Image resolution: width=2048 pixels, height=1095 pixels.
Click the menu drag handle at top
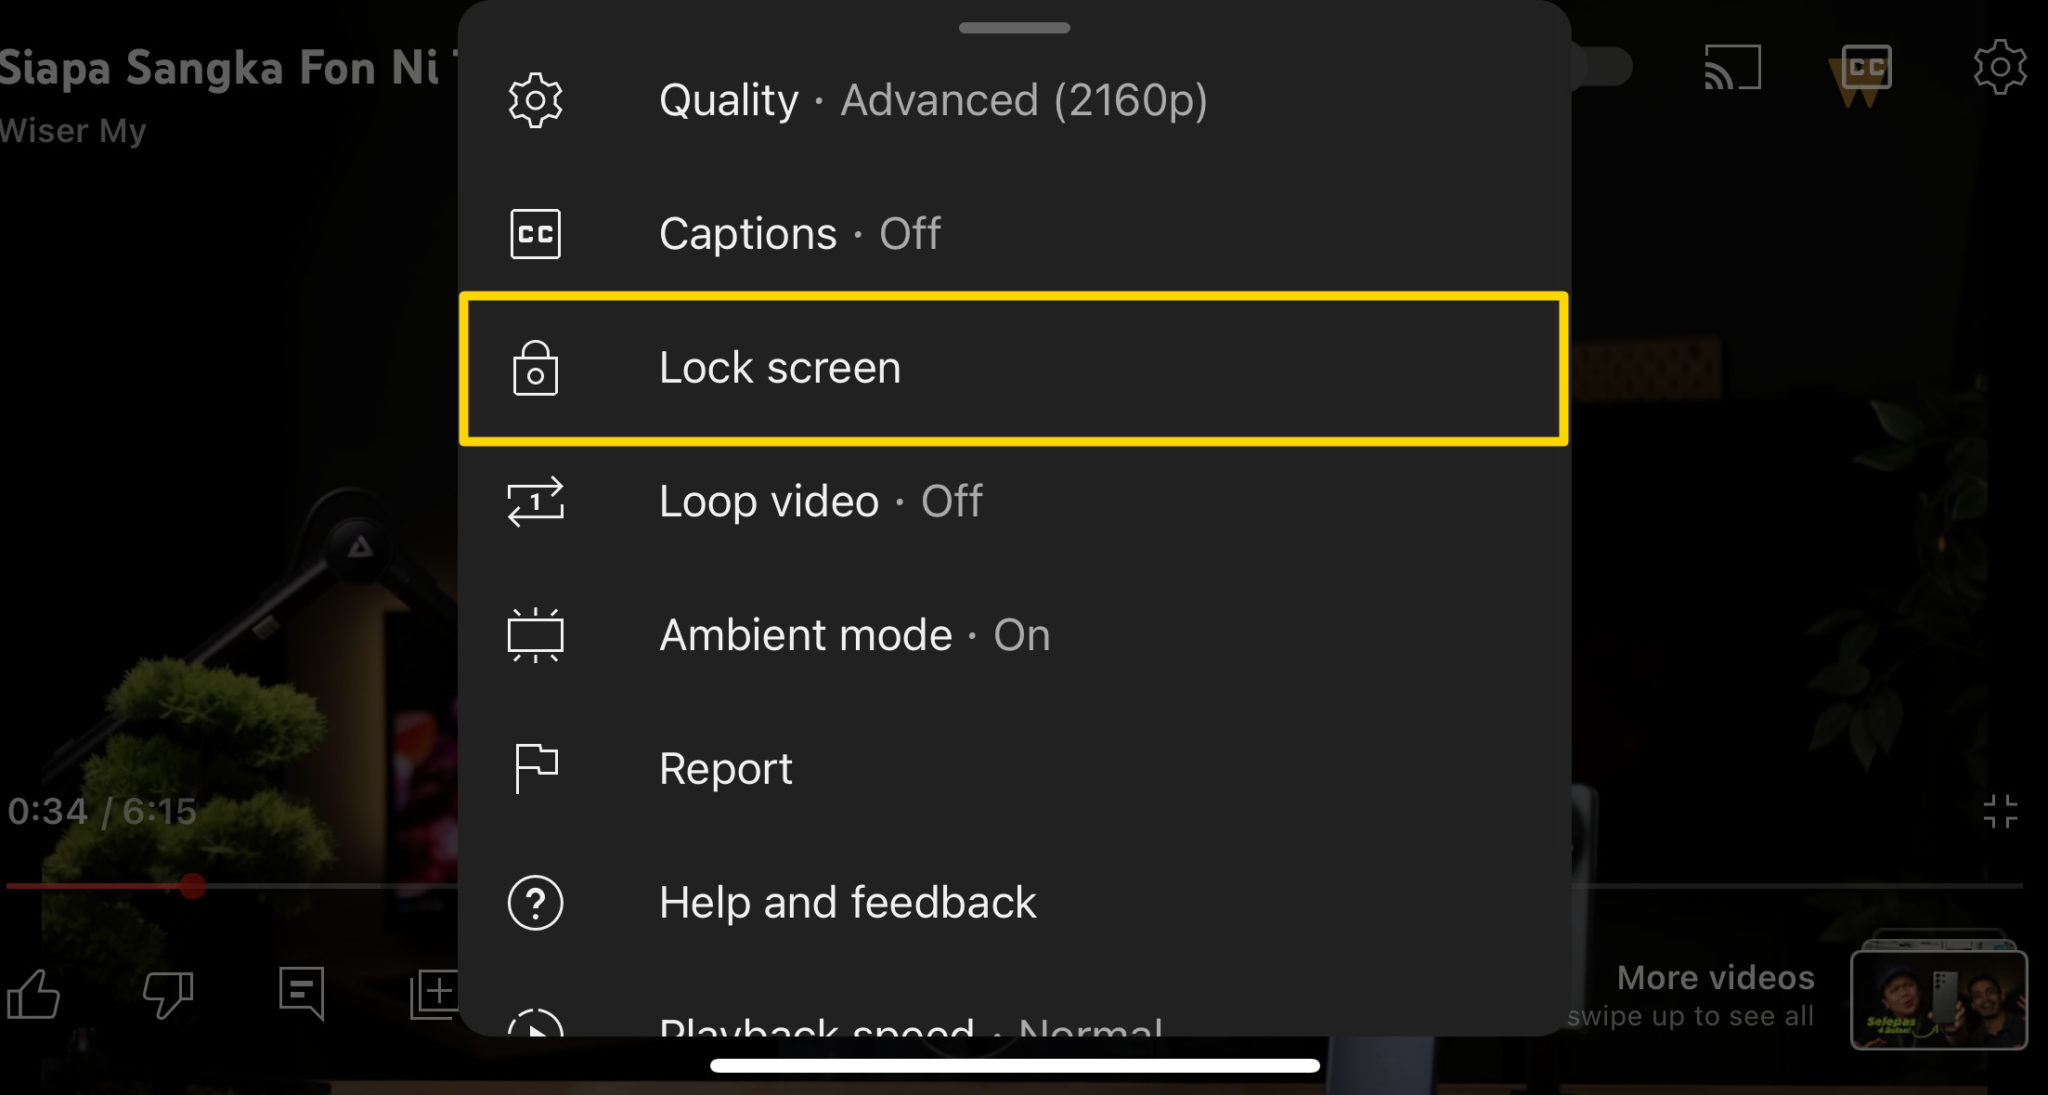(1014, 28)
